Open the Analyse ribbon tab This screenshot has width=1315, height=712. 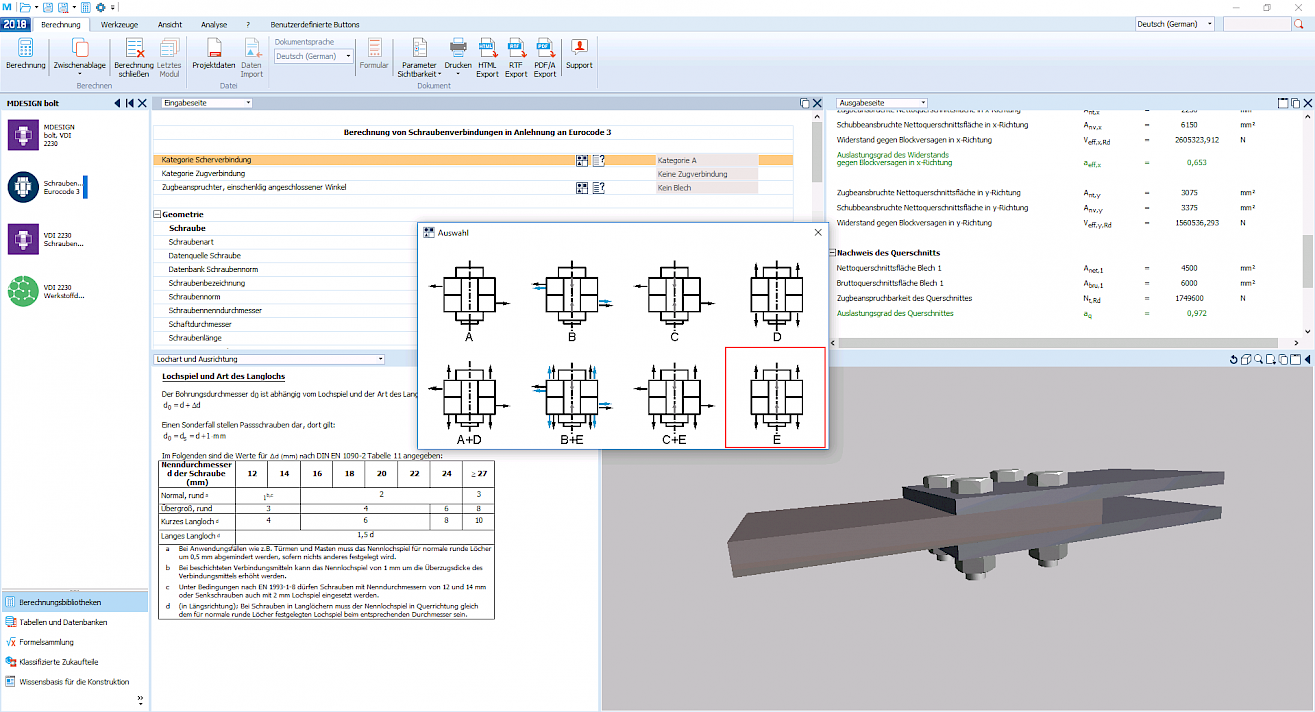coord(214,24)
